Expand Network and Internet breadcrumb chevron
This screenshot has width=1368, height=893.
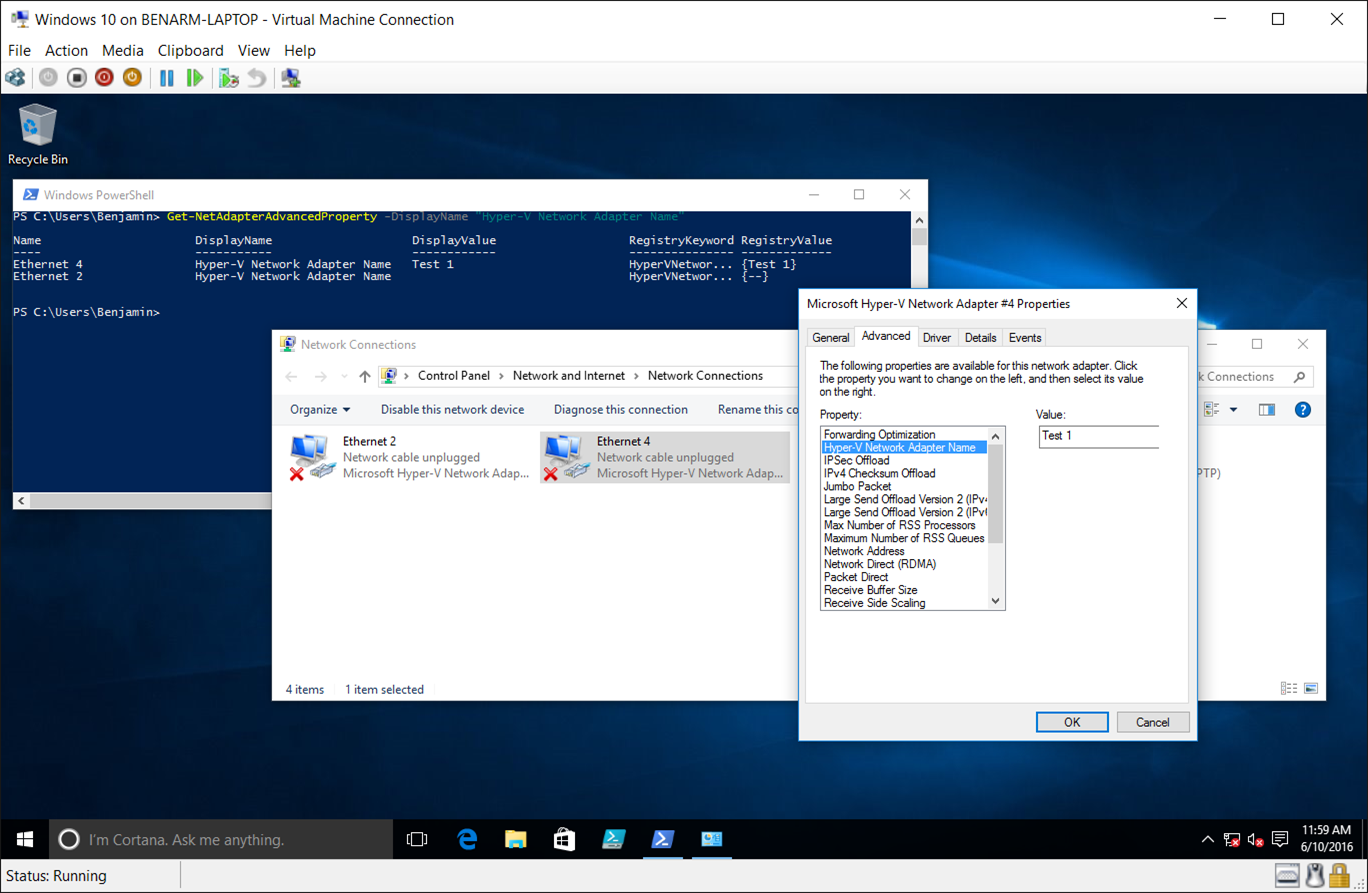(637, 376)
